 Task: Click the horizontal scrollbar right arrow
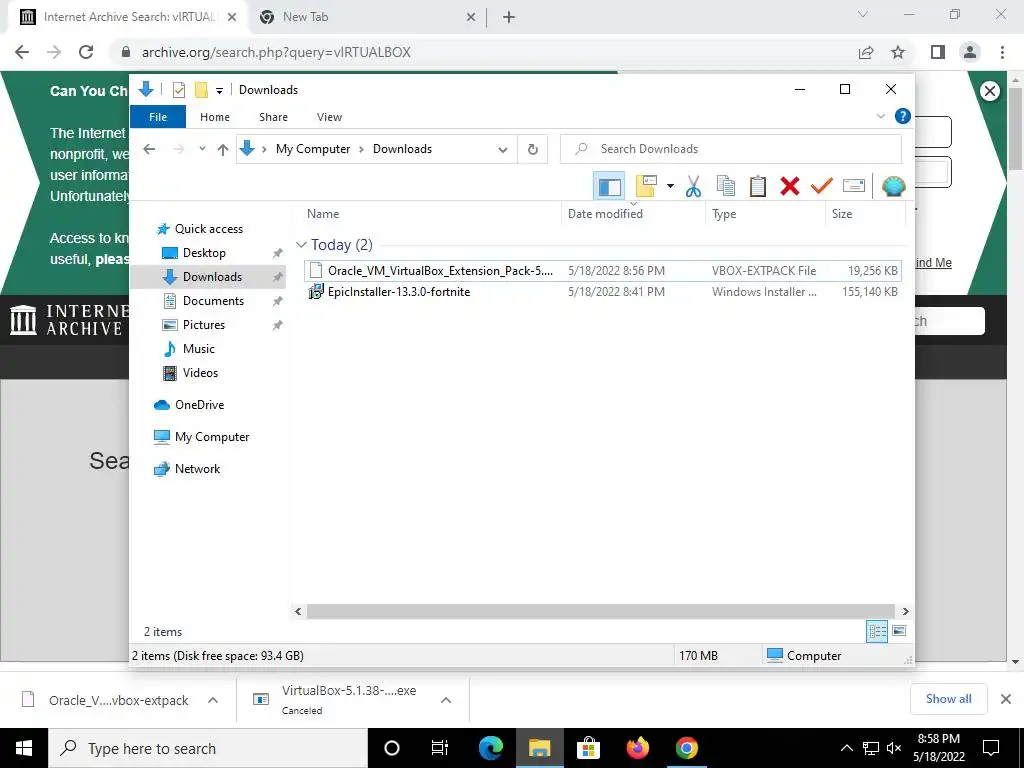click(905, 611)
